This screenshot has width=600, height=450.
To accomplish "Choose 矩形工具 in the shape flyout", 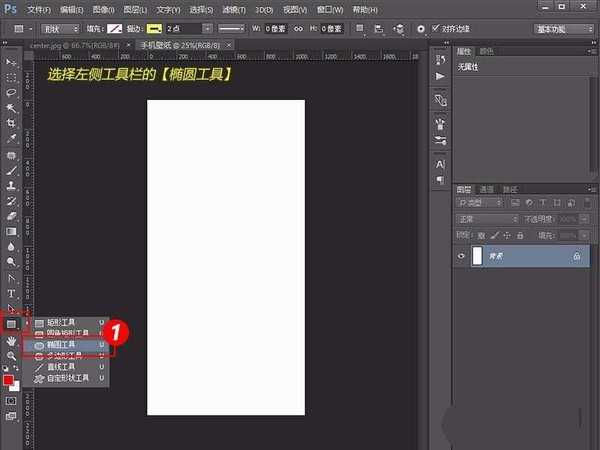I will point(62,322).
